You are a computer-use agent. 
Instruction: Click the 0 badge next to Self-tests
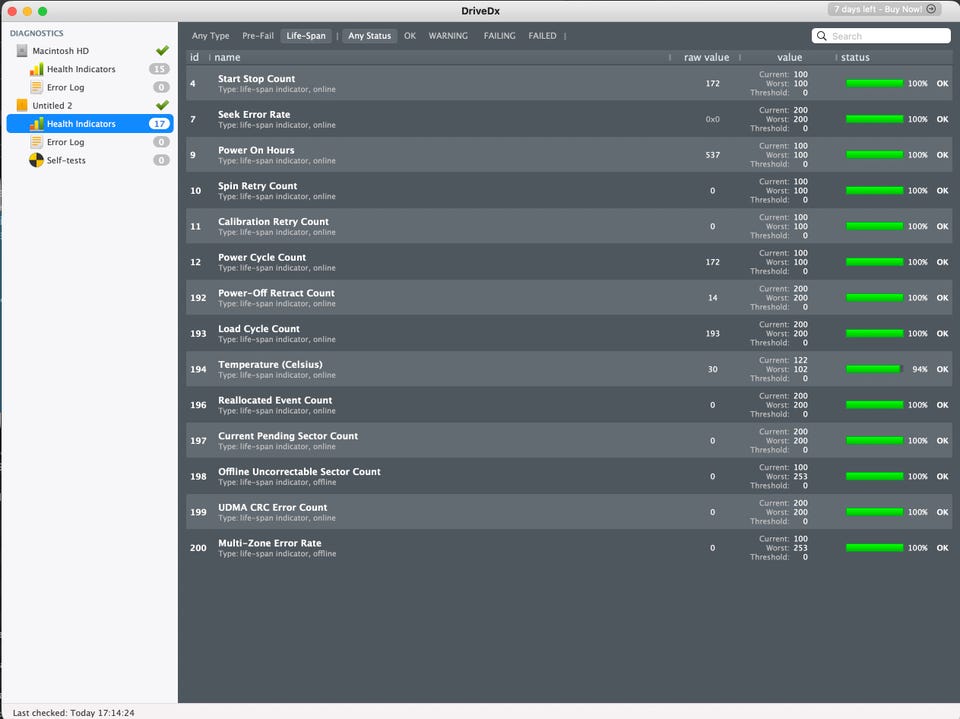[162, 160]
